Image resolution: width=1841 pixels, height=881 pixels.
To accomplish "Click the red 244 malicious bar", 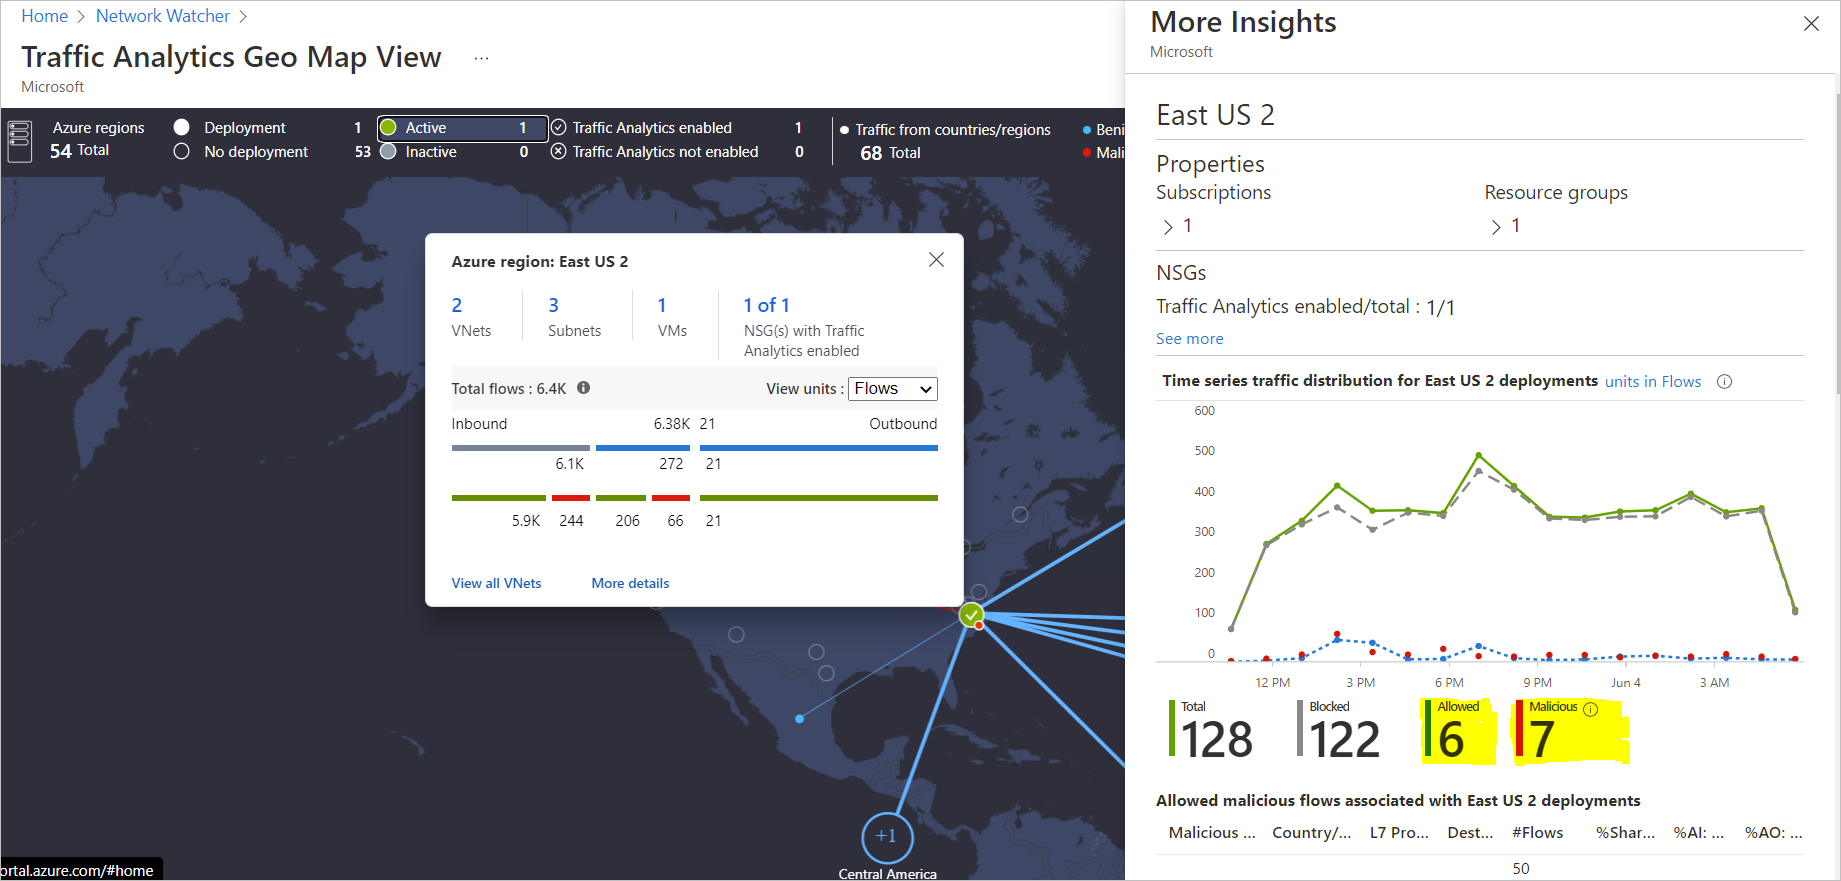I will point(571,498).
